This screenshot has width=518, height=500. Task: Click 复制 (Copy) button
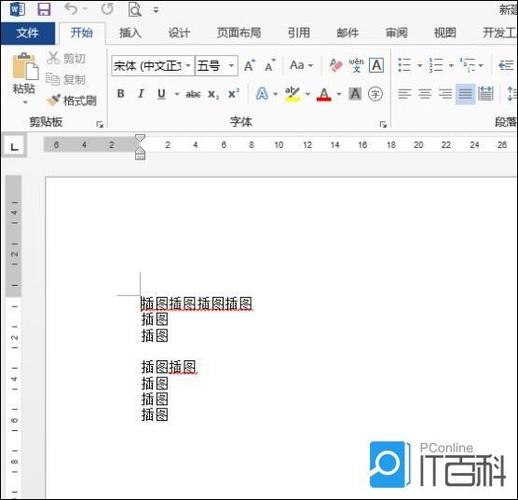(x=66, y=79)
